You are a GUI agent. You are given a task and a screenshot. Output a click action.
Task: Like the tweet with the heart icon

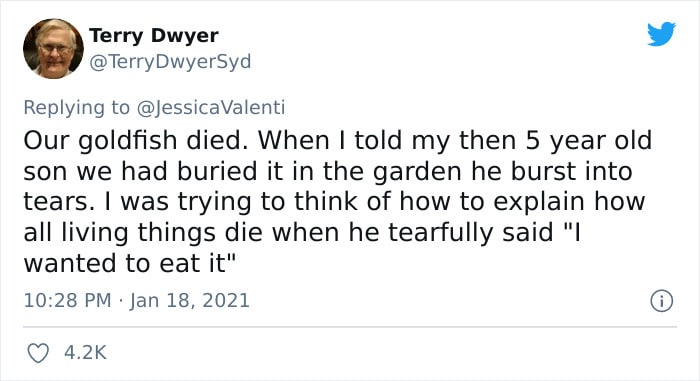point(38,353)
